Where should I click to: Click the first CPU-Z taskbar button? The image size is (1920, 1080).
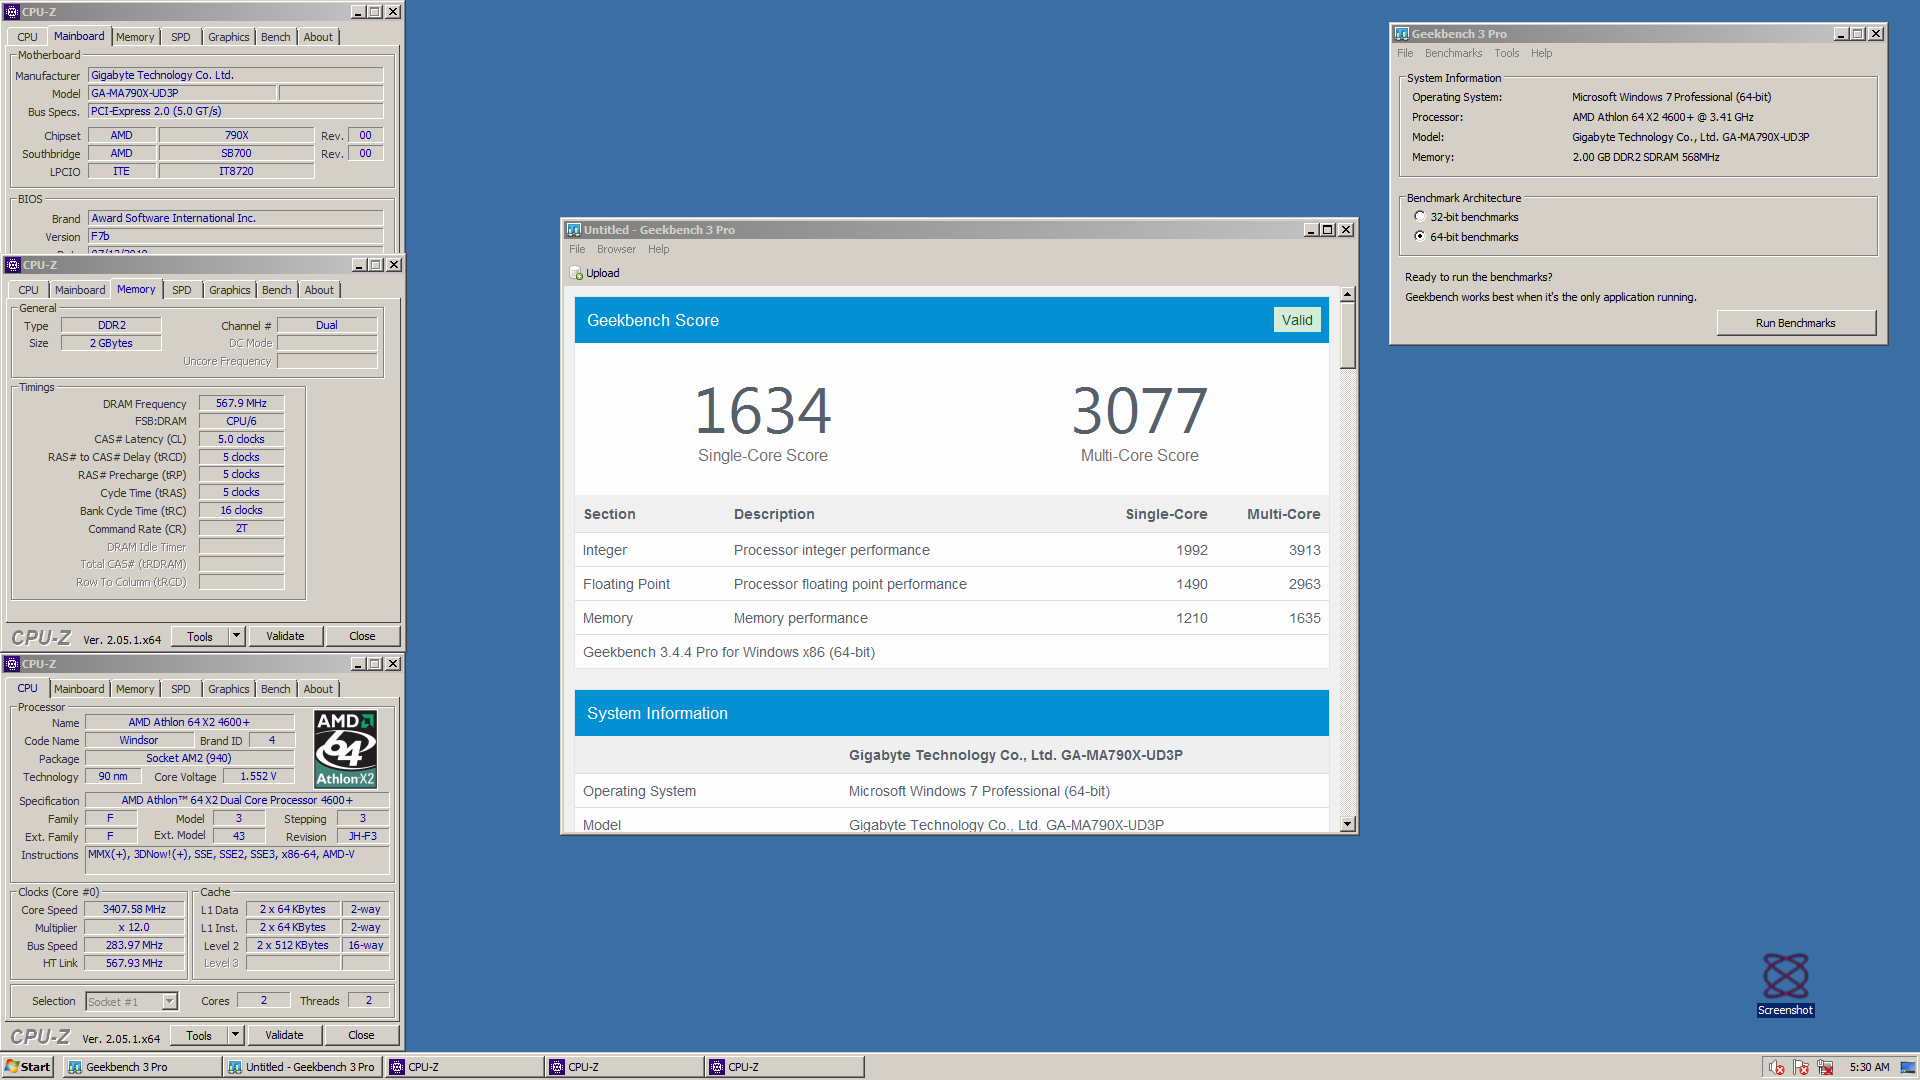[463, 1067]
